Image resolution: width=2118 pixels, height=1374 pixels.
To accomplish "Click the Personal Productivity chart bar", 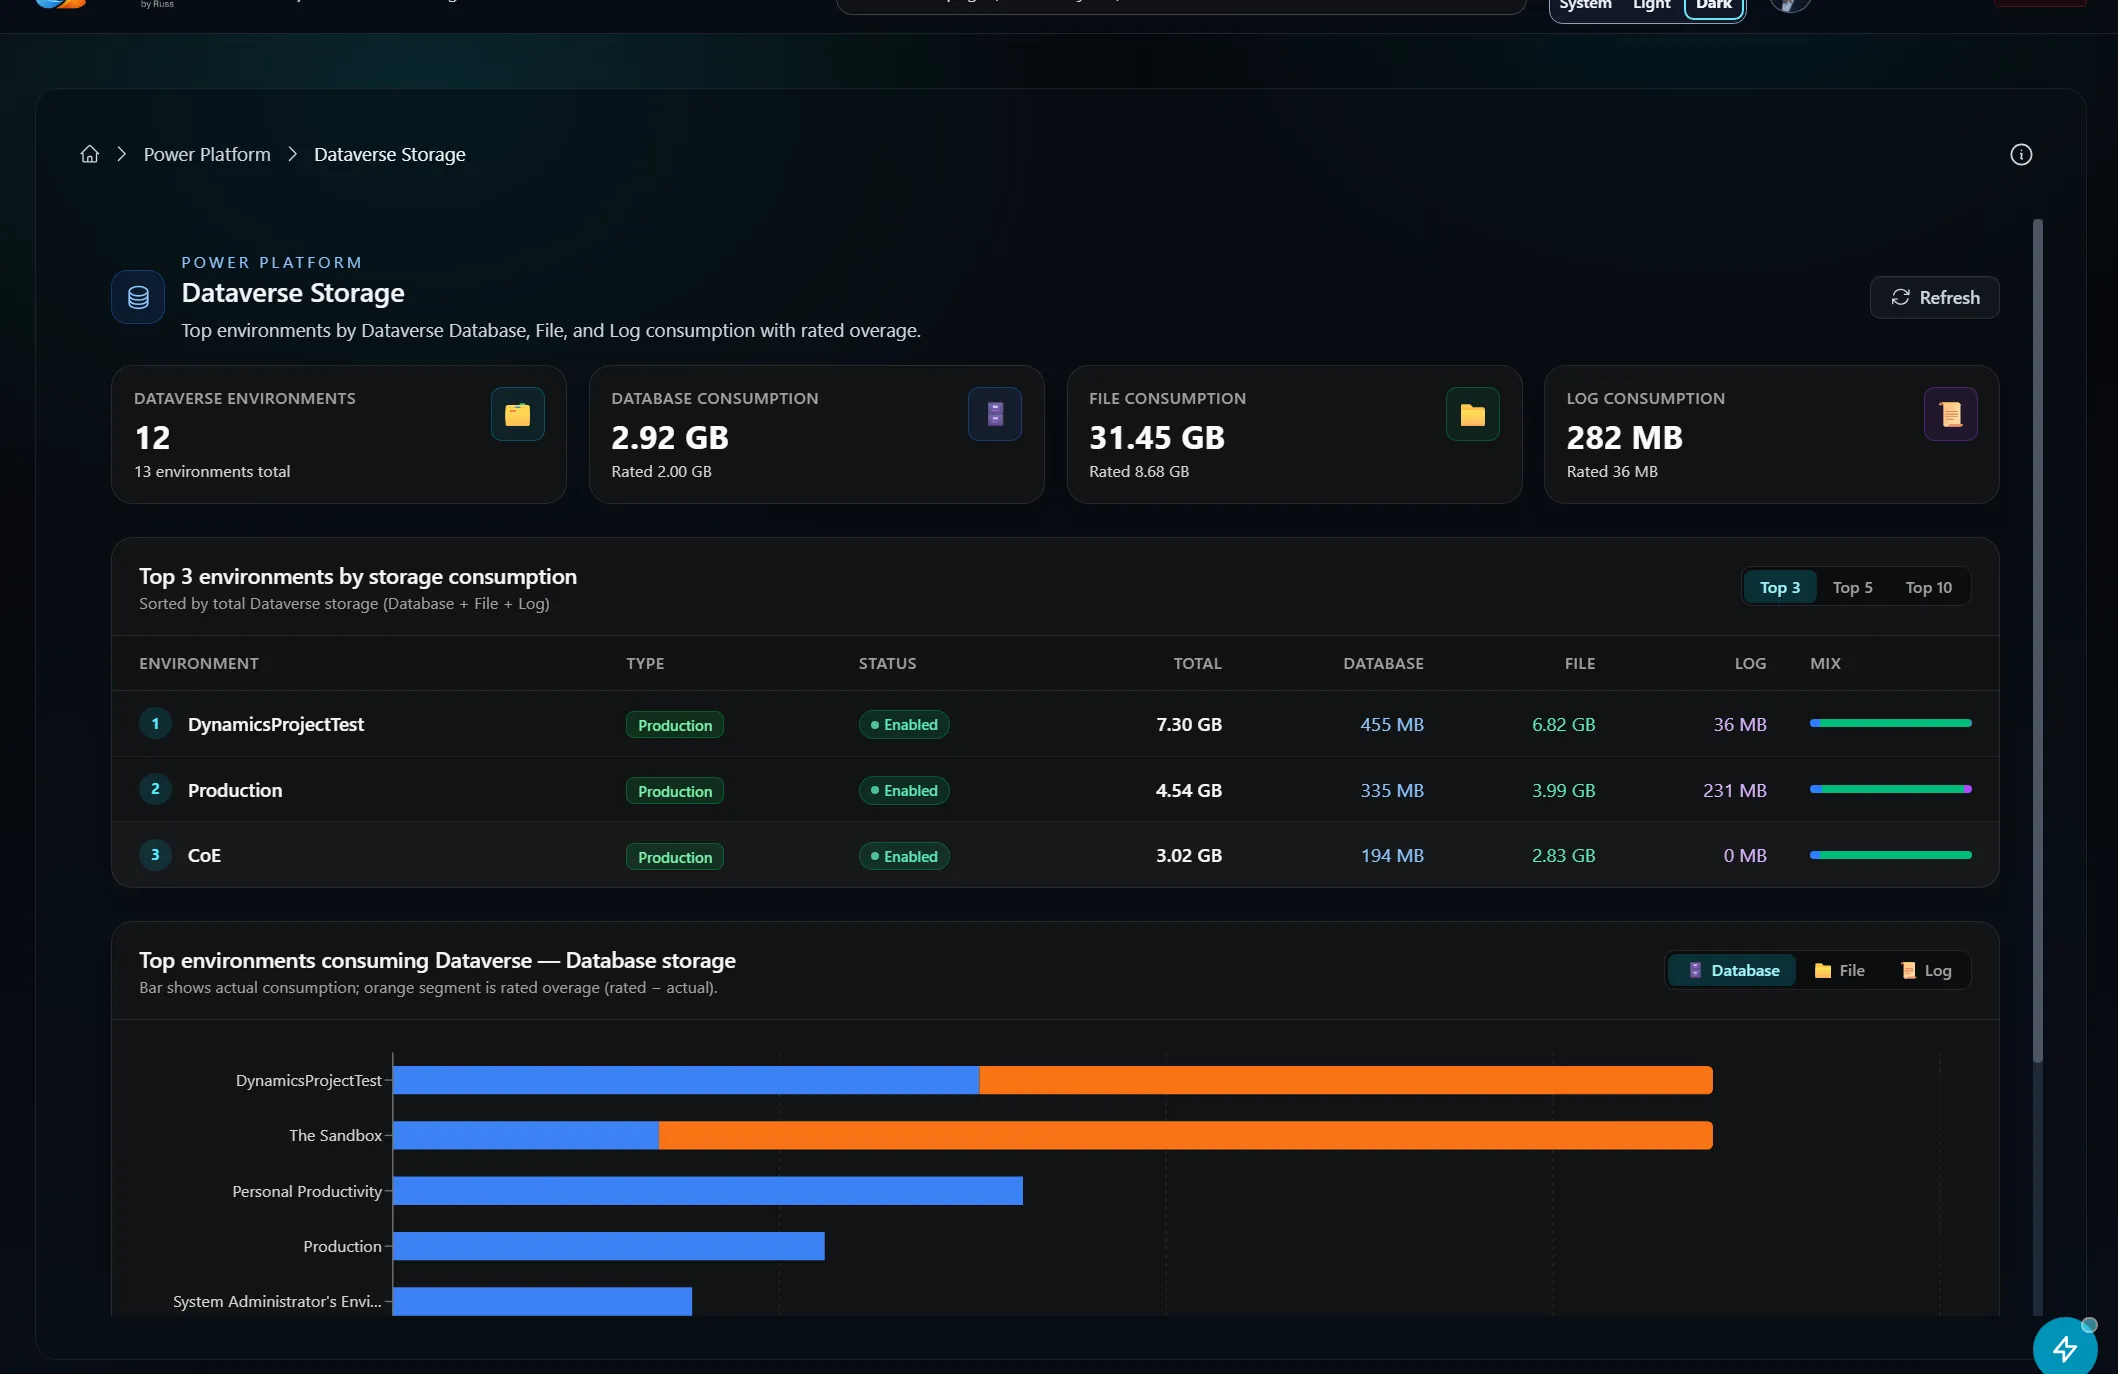I will point(708,1190).
